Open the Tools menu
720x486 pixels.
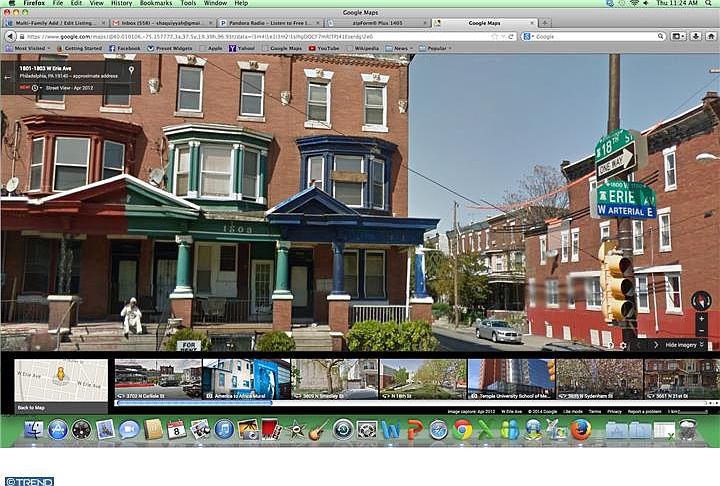[188, 3]
